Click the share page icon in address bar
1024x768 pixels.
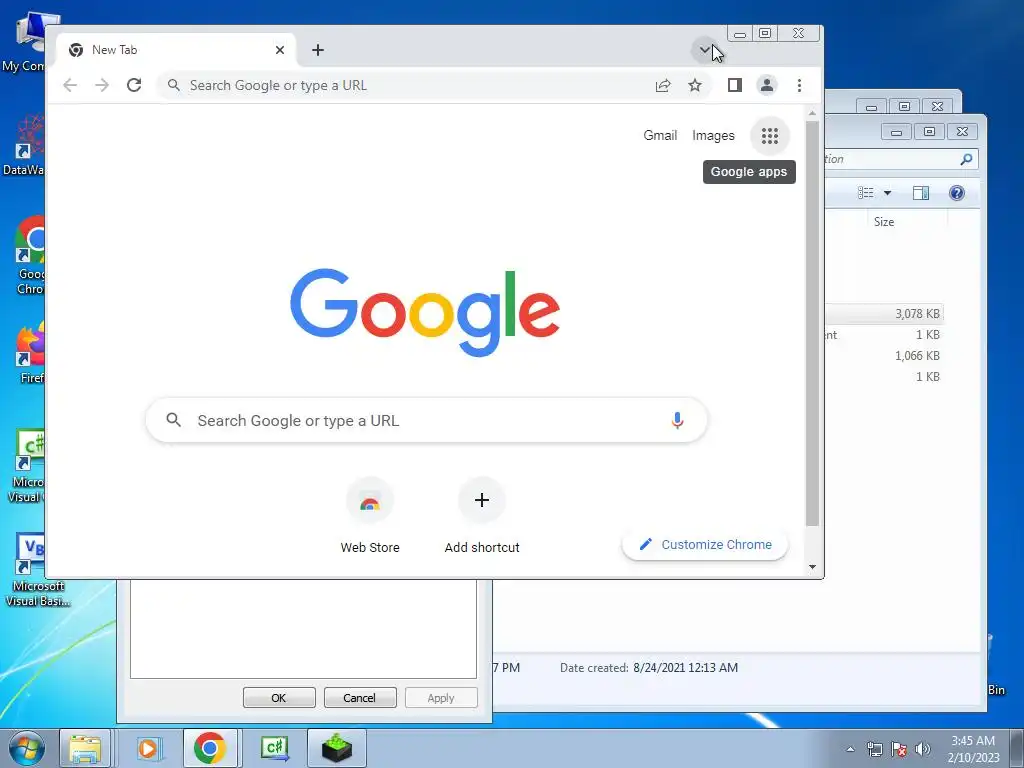[663, 86]
